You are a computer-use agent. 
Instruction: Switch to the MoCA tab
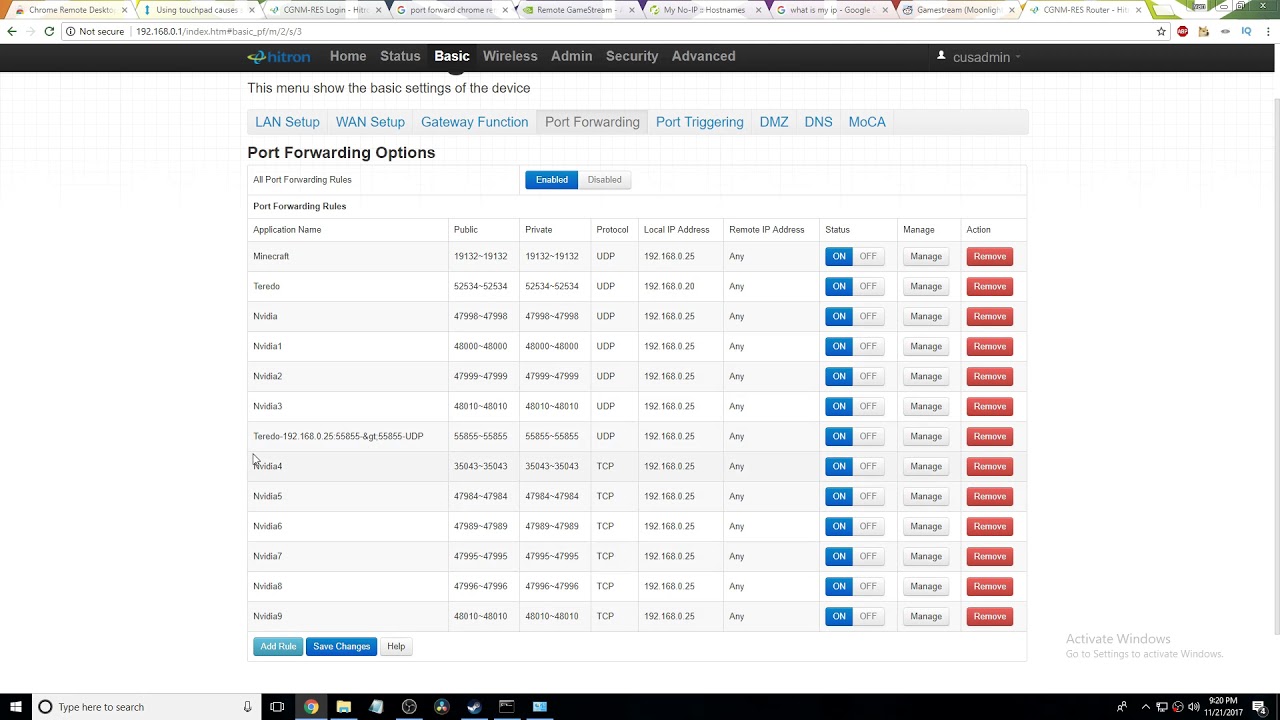867,122
